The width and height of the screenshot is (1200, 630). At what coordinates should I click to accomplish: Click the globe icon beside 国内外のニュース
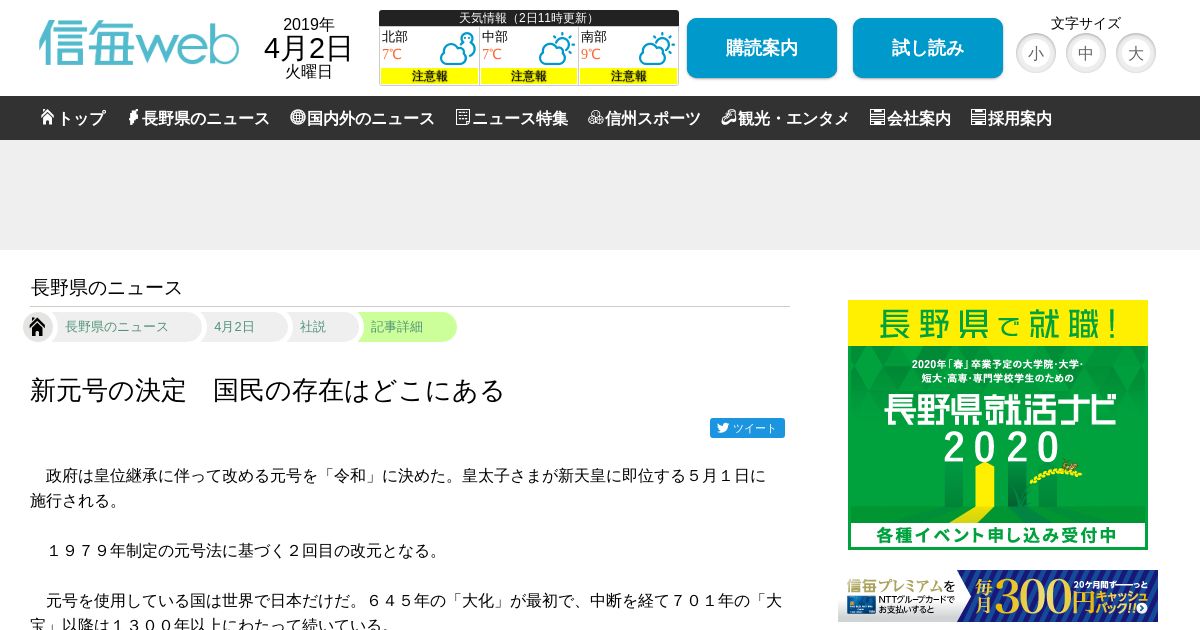coord(297,117)
